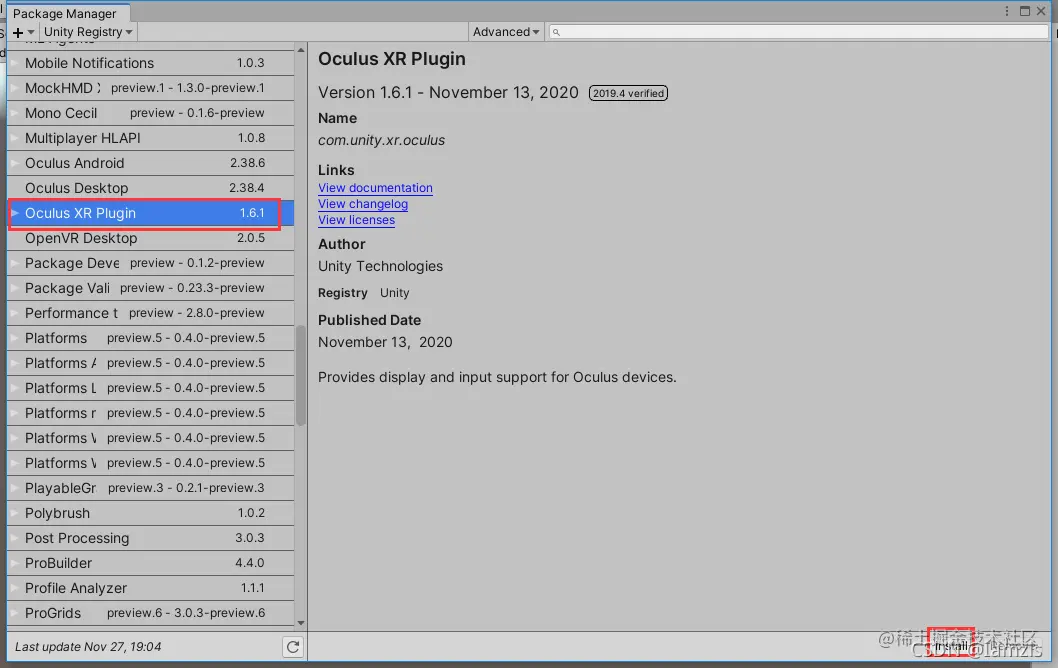
Task: Select Polybrush package
Action: point(150,513)
